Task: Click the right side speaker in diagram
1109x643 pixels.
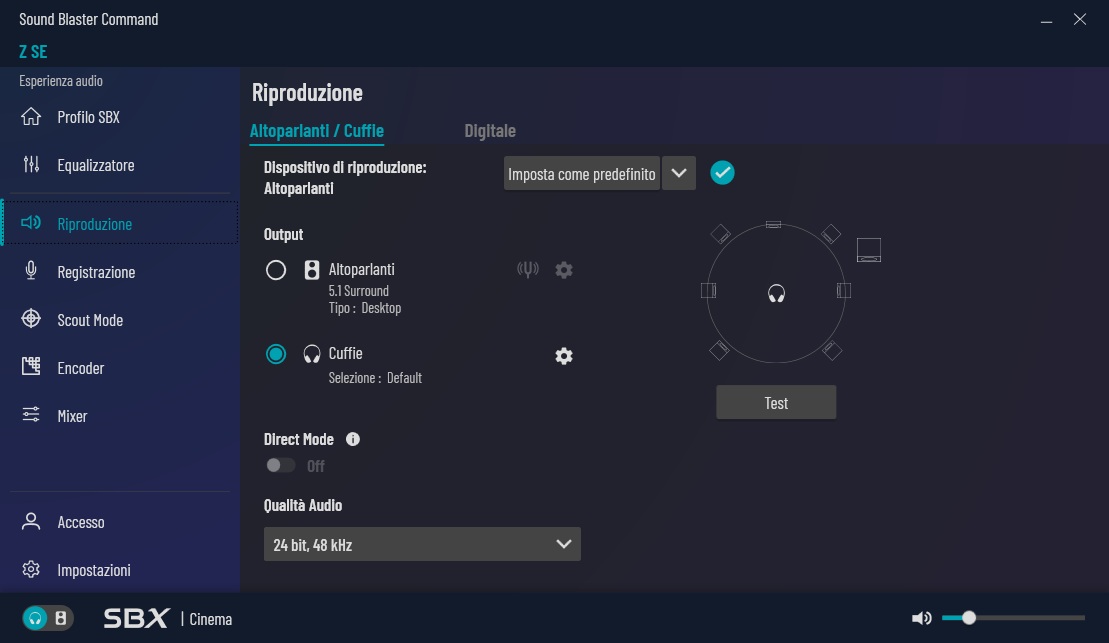Action: [844, 290]
